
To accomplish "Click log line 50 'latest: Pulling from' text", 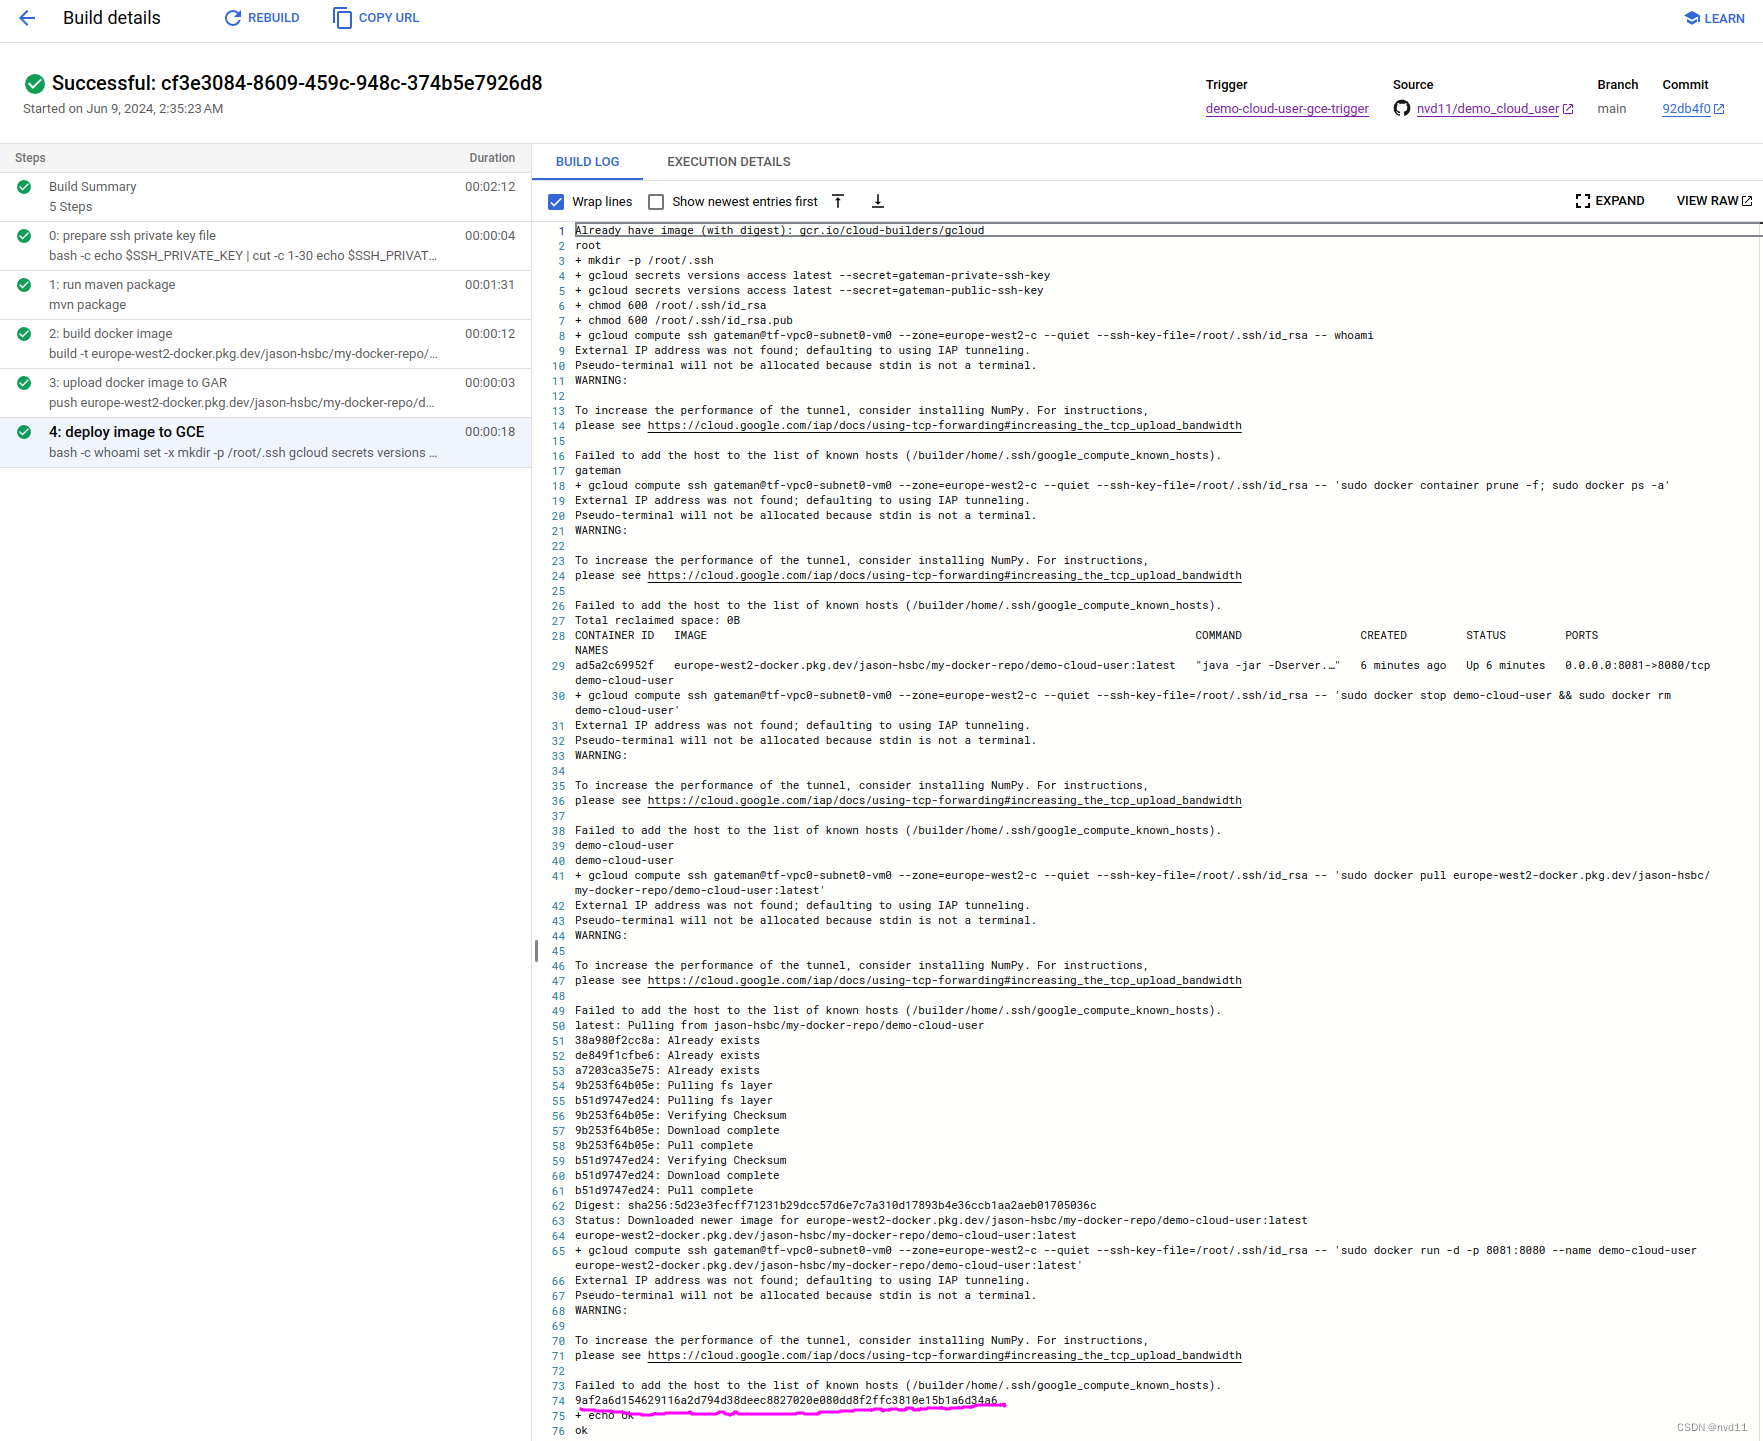I will coord(779,1026).
